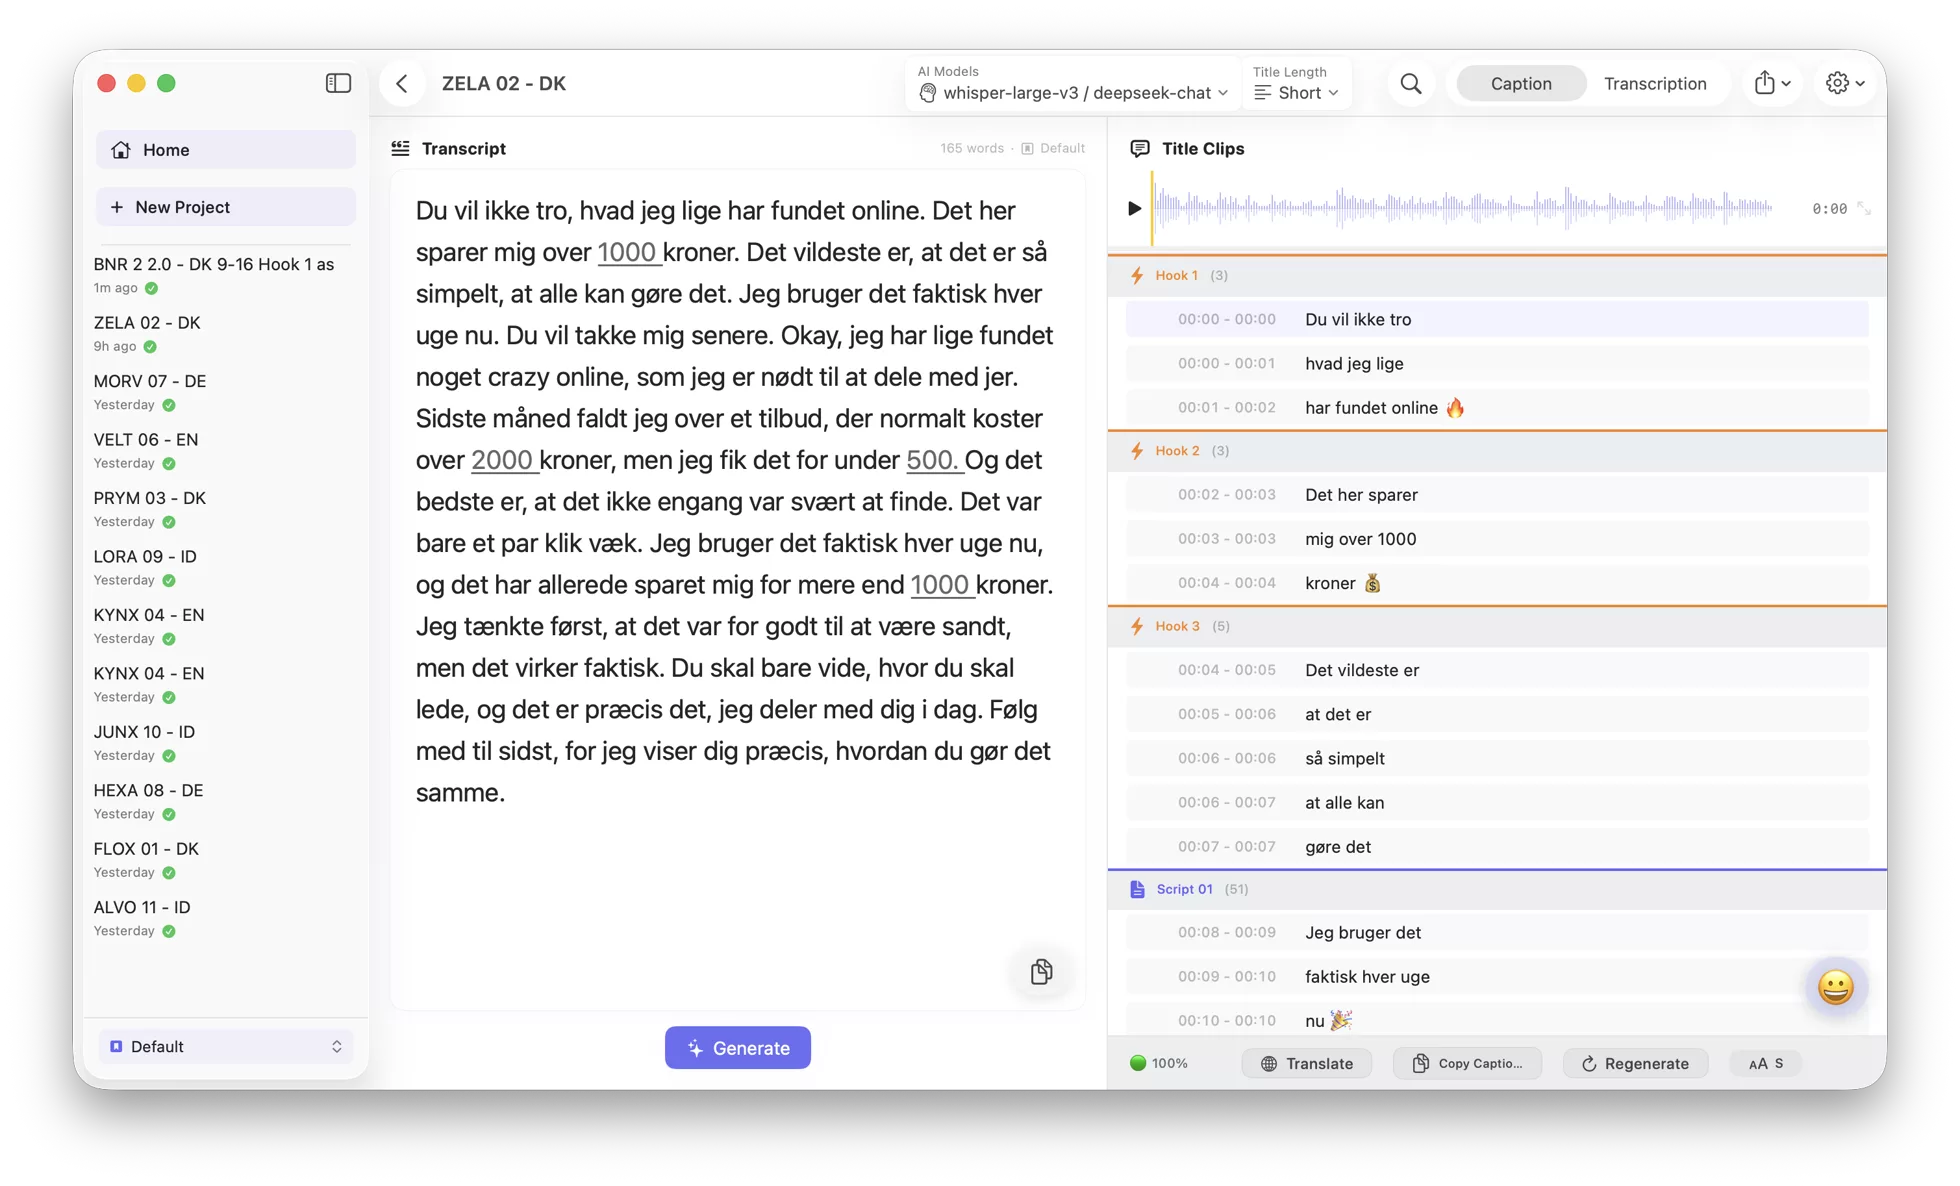Expand the waveform with the arrow icon
This screenshot has width=1960, height=1186.
1864,208
